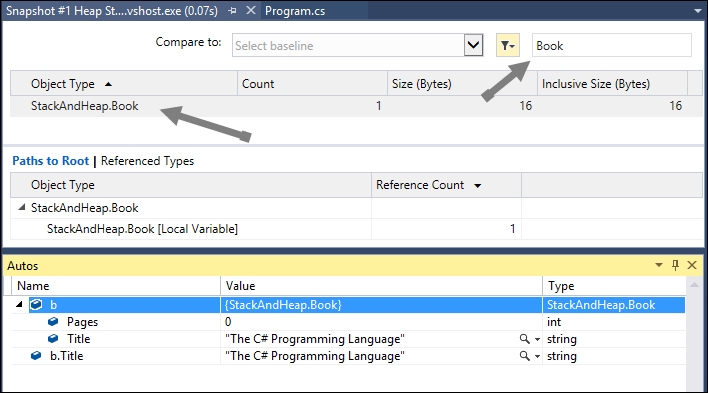
Task: Pin the snapshot tab with pin icon
Action: [x=233, y=10]
